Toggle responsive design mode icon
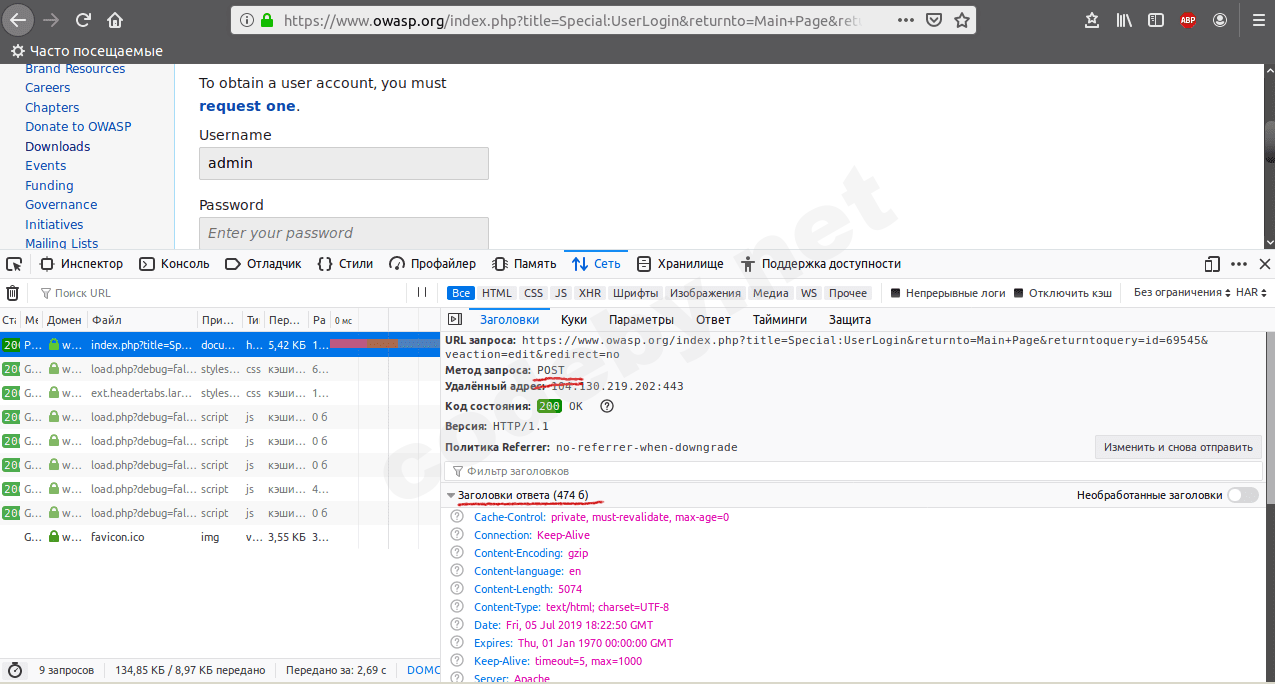This screenshot has height=684, width=1275. coord(1212,264)
